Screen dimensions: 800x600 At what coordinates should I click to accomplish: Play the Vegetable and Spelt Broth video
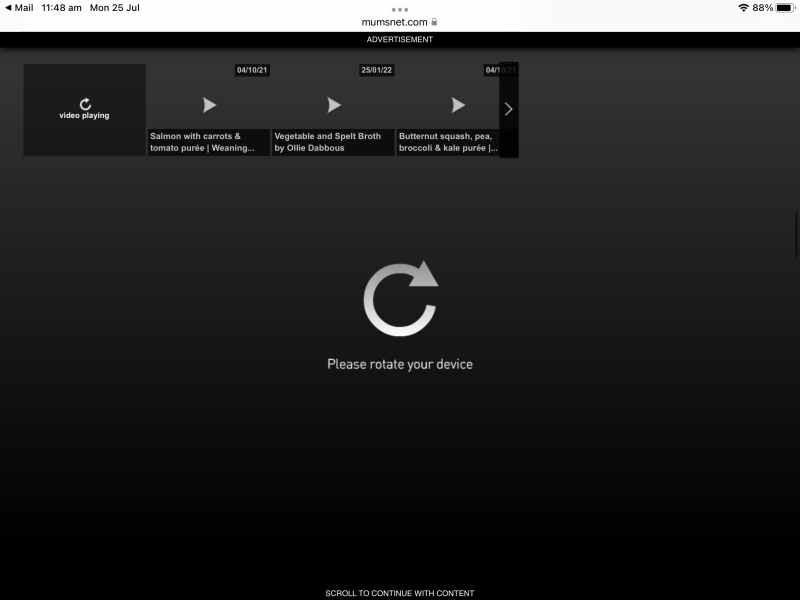click(334, 105)
